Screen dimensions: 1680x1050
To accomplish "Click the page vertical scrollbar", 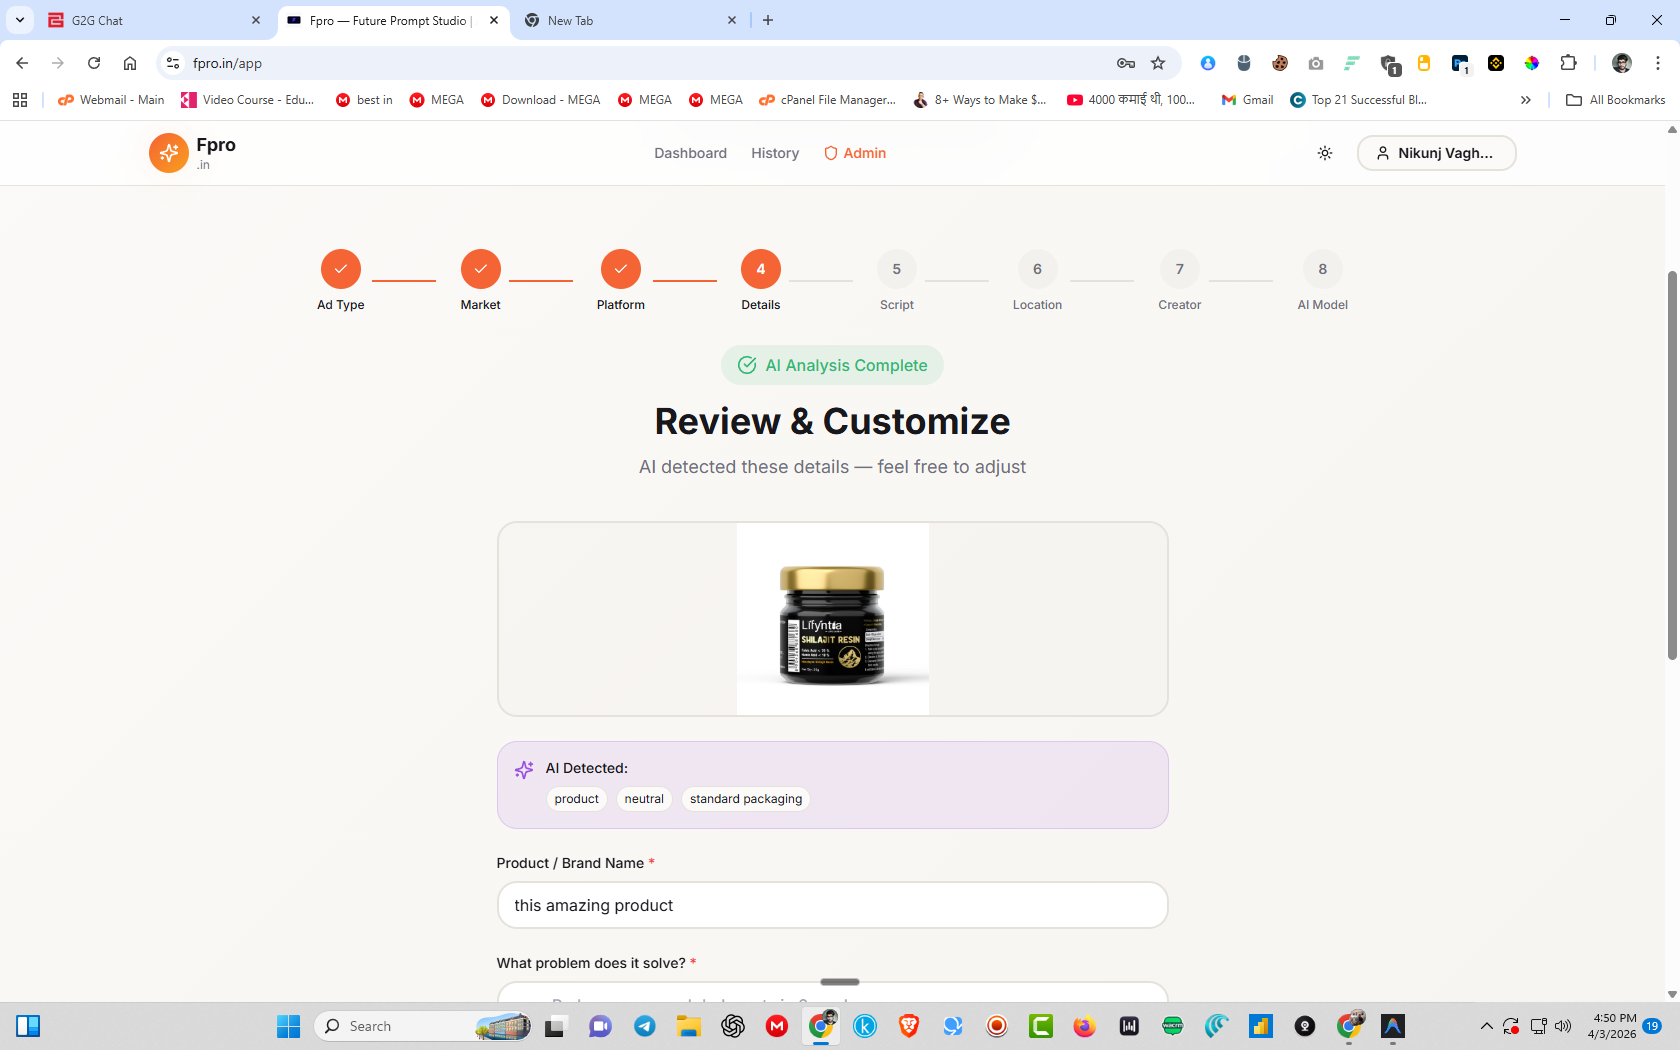I will click(x=1672, y=465).
